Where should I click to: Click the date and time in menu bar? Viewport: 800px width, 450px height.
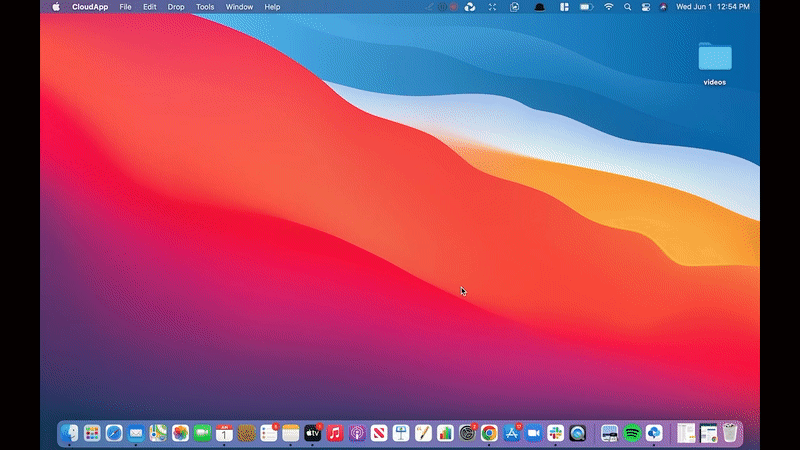(713, 7)
